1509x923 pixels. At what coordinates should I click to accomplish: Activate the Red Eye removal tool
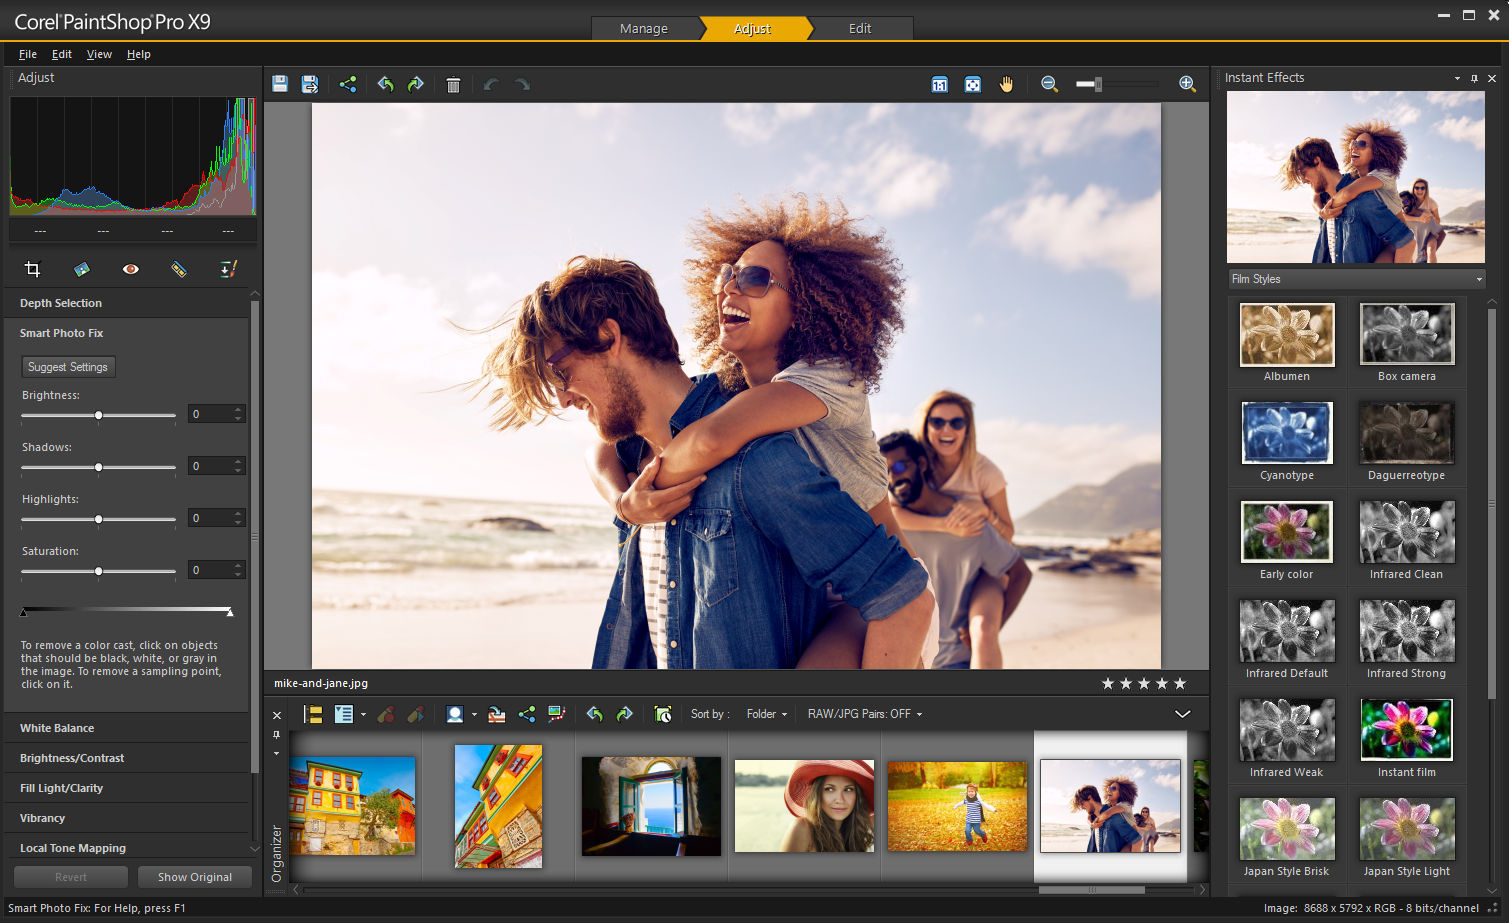130,269
